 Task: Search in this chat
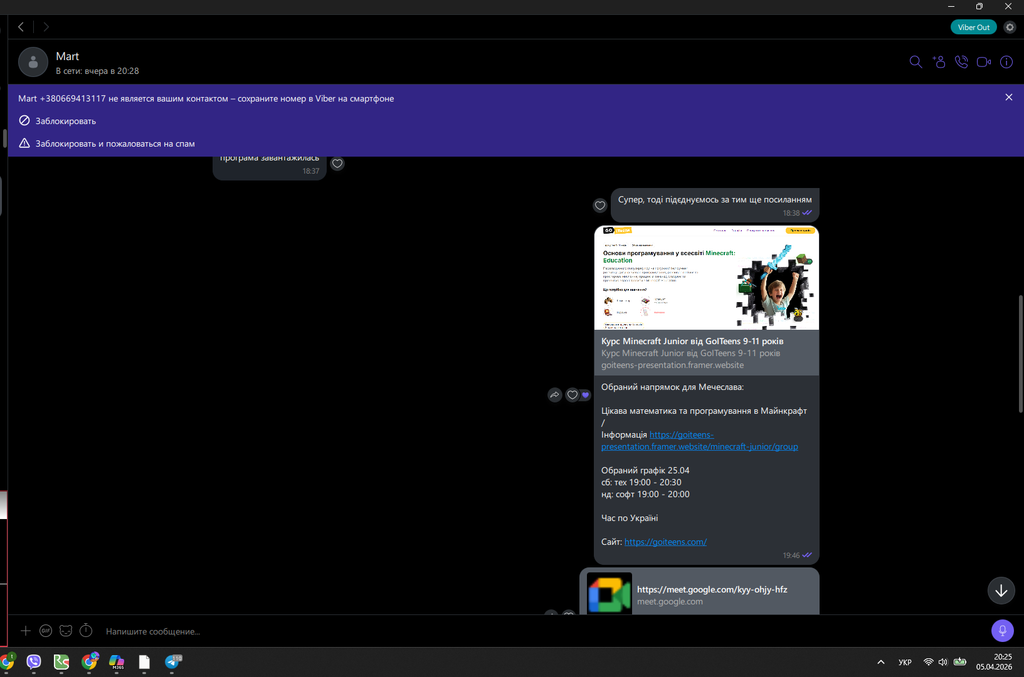point(916,62)
